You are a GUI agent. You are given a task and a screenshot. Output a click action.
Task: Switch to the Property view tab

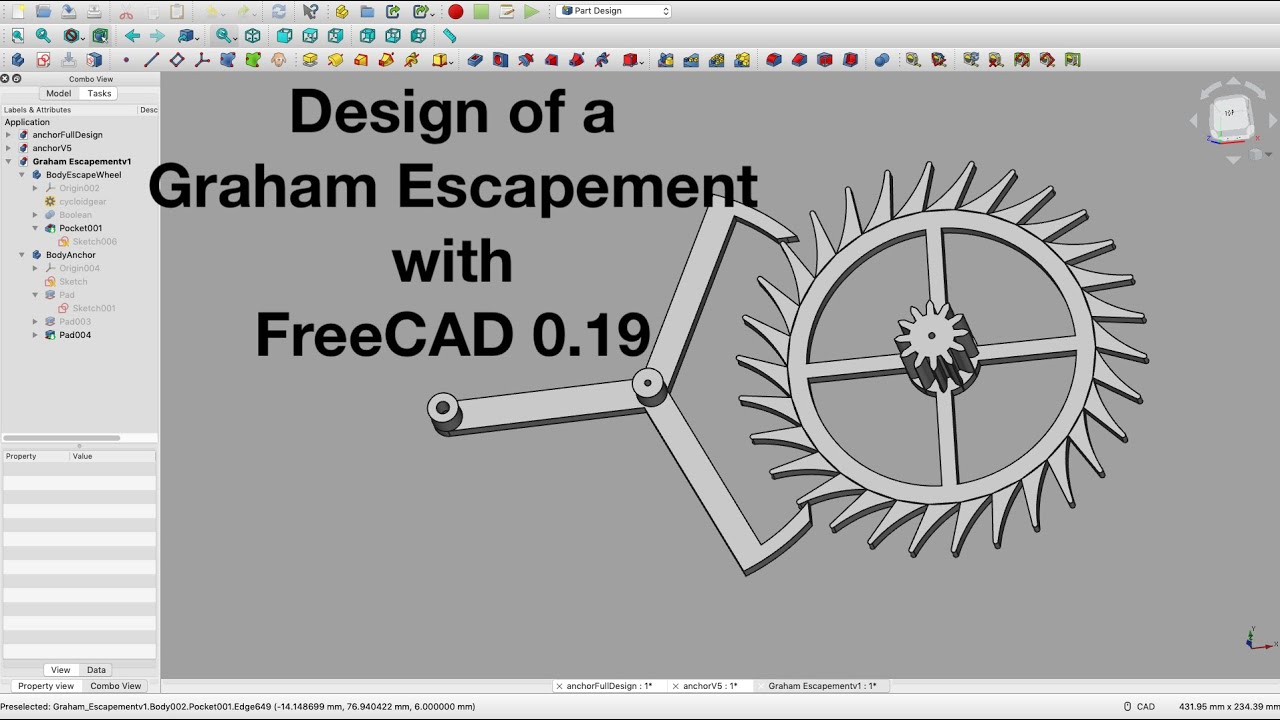pyautogui.click(x=46, y=686)
